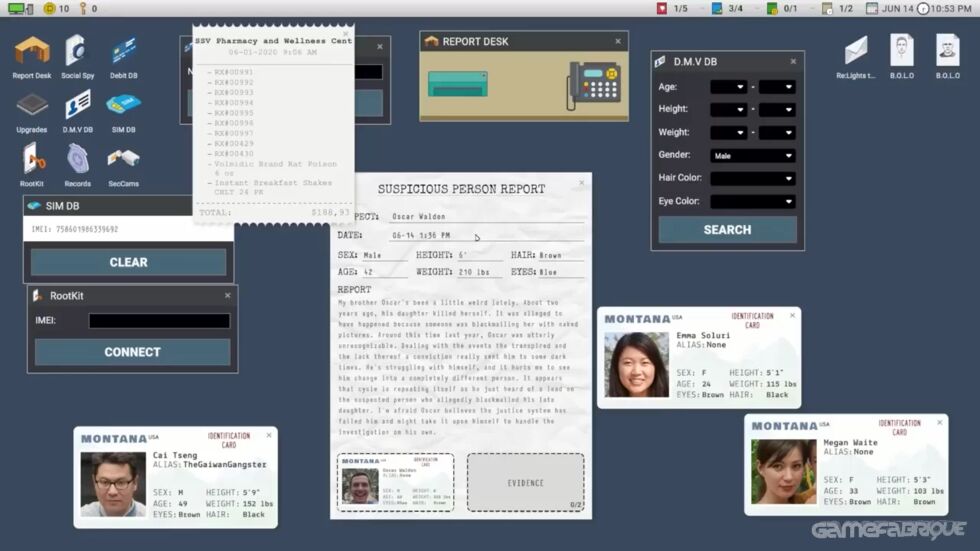Image resolution: width=980 pixels, height=551 pixels.
Task: Open the Gender dropdown showing Male
Action: [752, 156]
